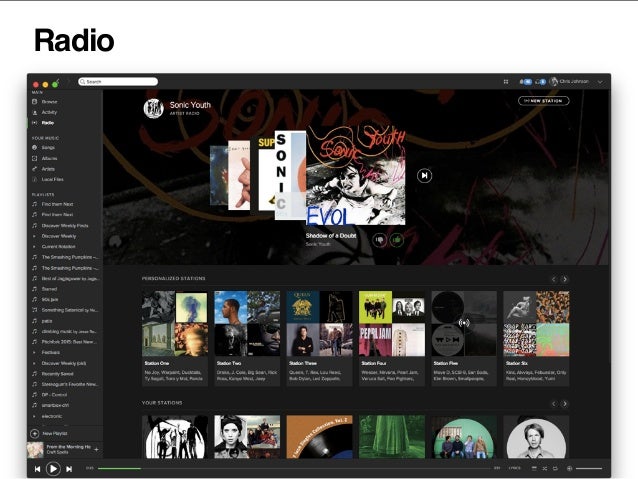Viewport: 638px width, 479px height.
Task: Adjust the volume slider
Action: click(589, 468)
